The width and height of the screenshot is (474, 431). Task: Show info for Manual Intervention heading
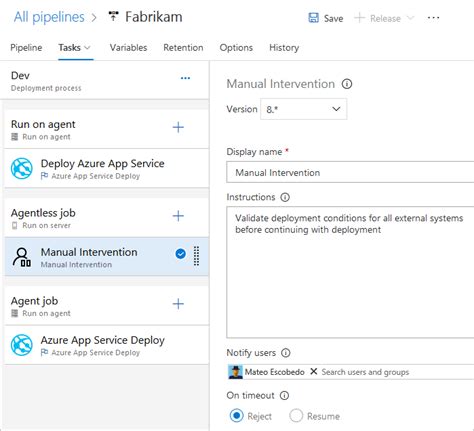(347, 84)
